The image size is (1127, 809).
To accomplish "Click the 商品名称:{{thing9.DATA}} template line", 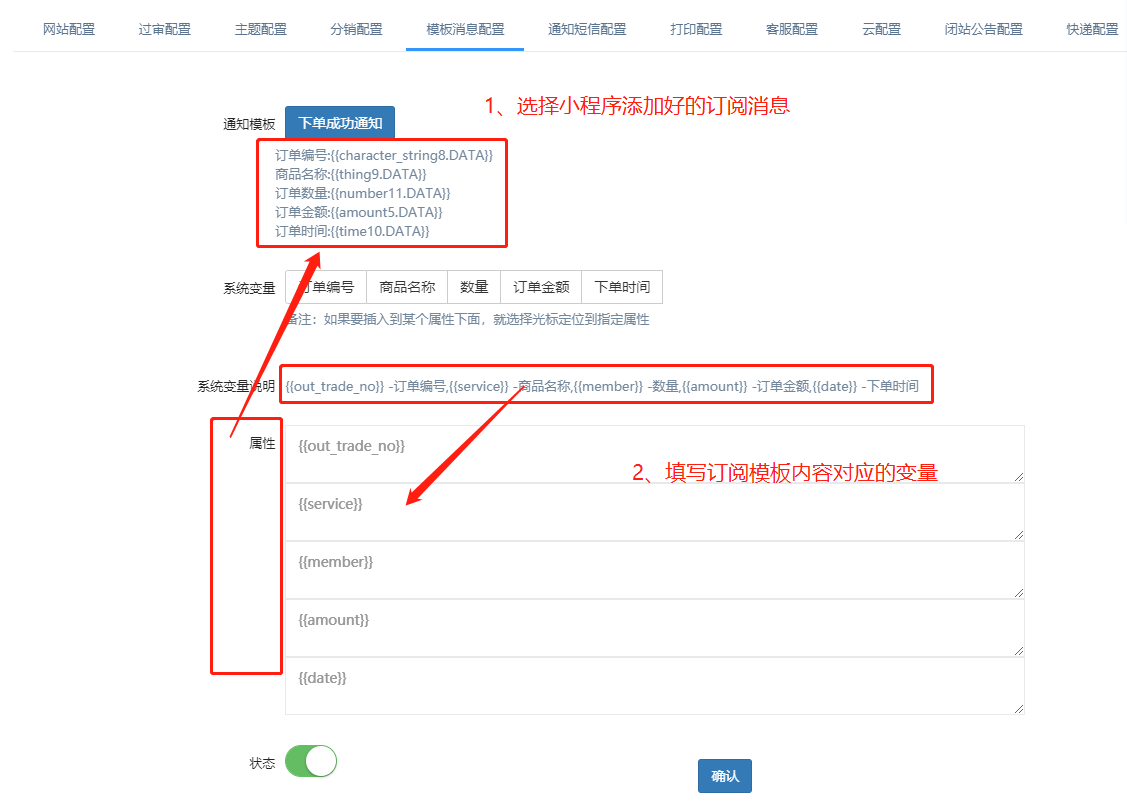I will 351,174.
